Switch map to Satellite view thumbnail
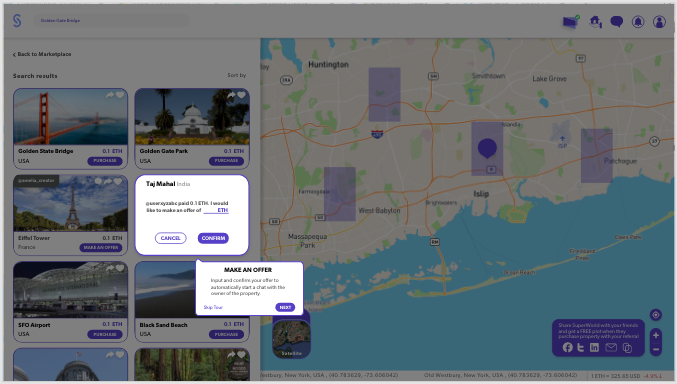 (291, 339)
